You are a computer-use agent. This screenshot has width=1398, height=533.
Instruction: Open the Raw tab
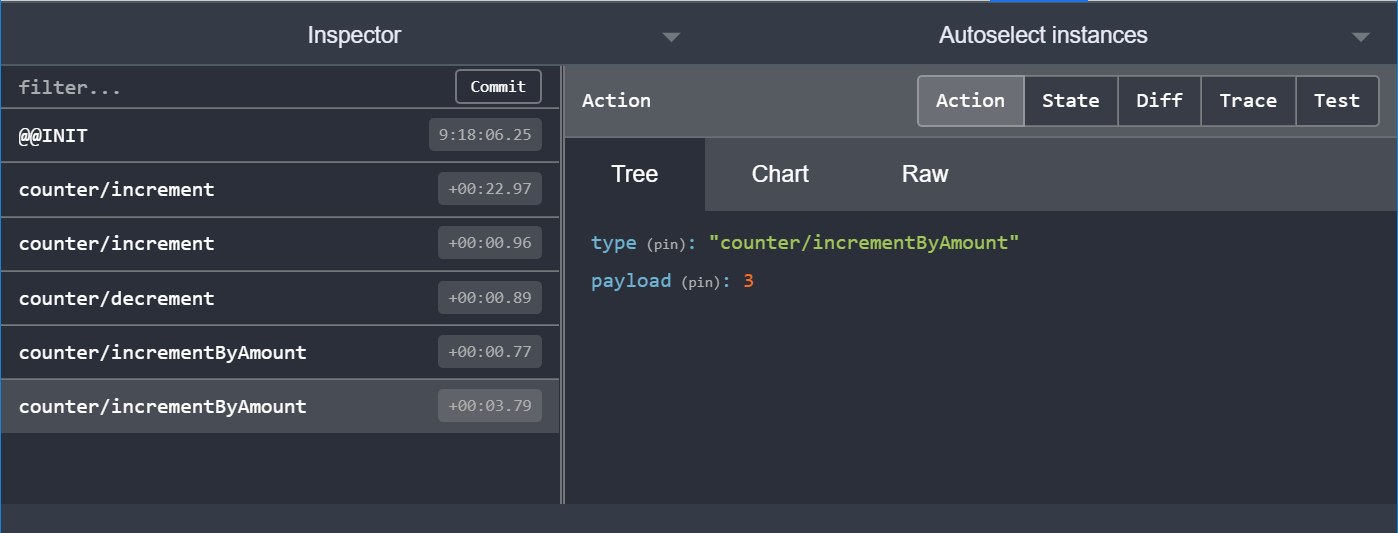925,174
